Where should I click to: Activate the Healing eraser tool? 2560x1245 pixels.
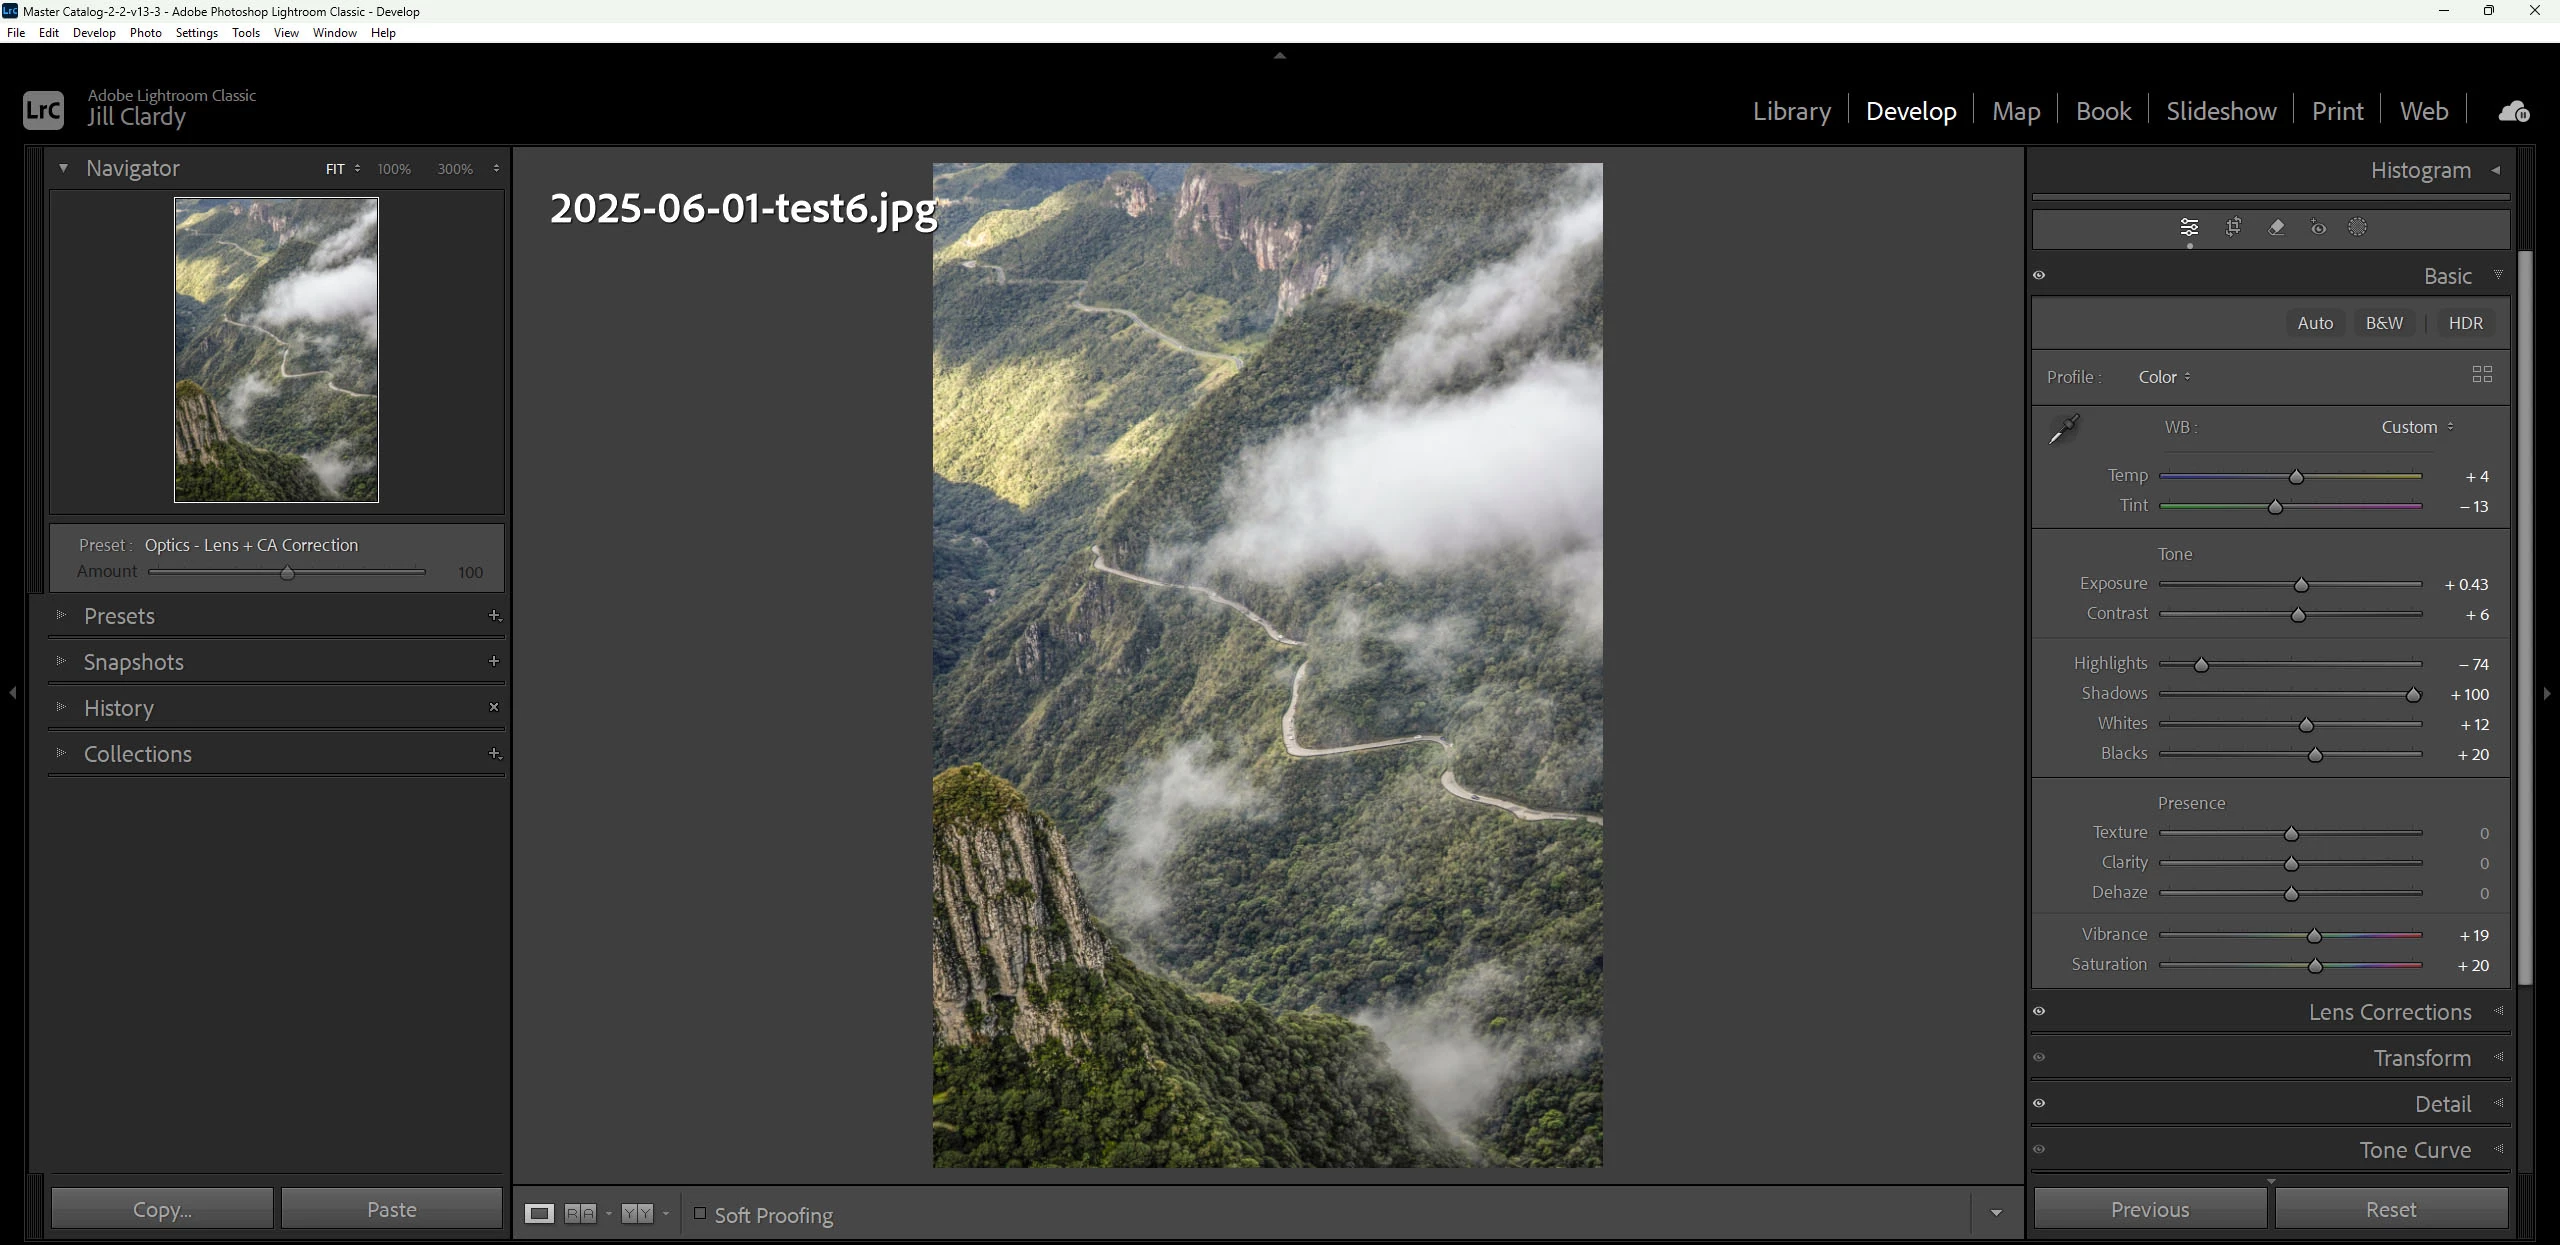click(x=2276, y=228)
